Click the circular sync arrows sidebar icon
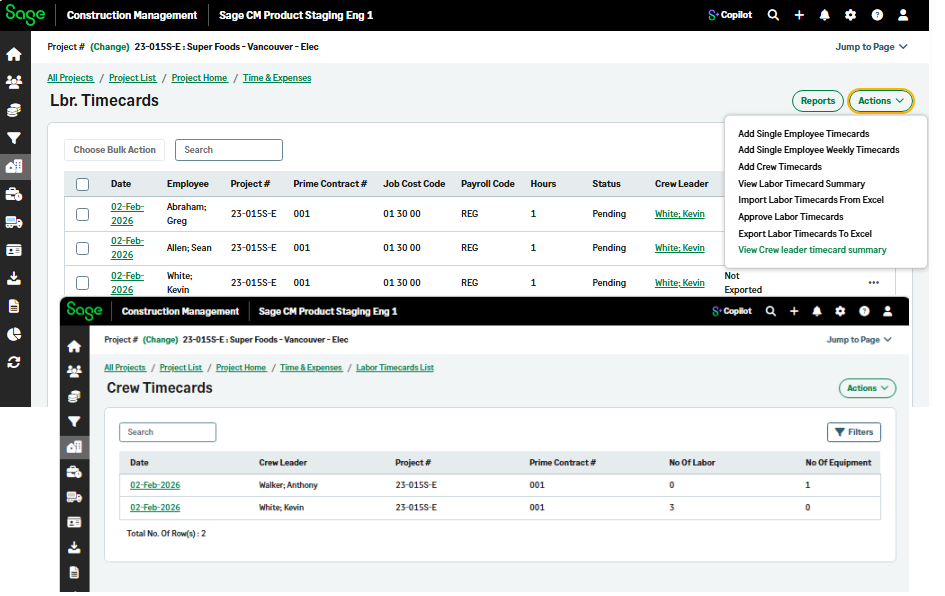The image size is (945, 596). (14, 362)
